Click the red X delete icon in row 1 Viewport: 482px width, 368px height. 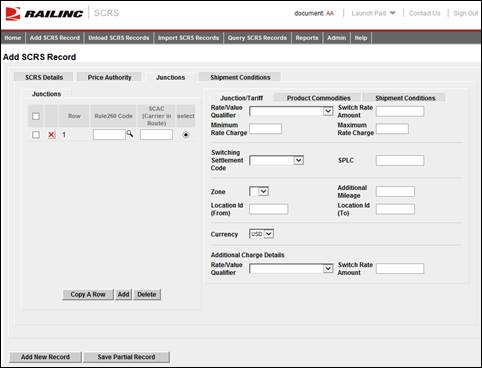[x=52, y=135]
